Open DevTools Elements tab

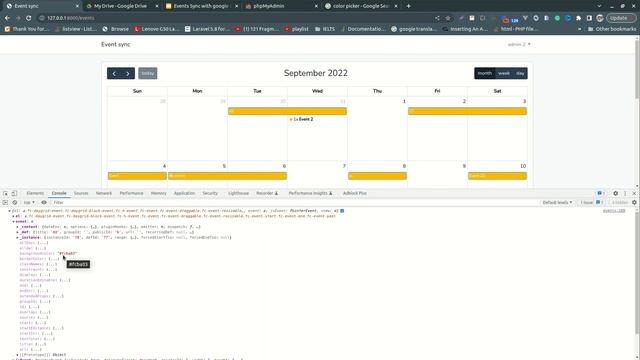pos(35,193)
